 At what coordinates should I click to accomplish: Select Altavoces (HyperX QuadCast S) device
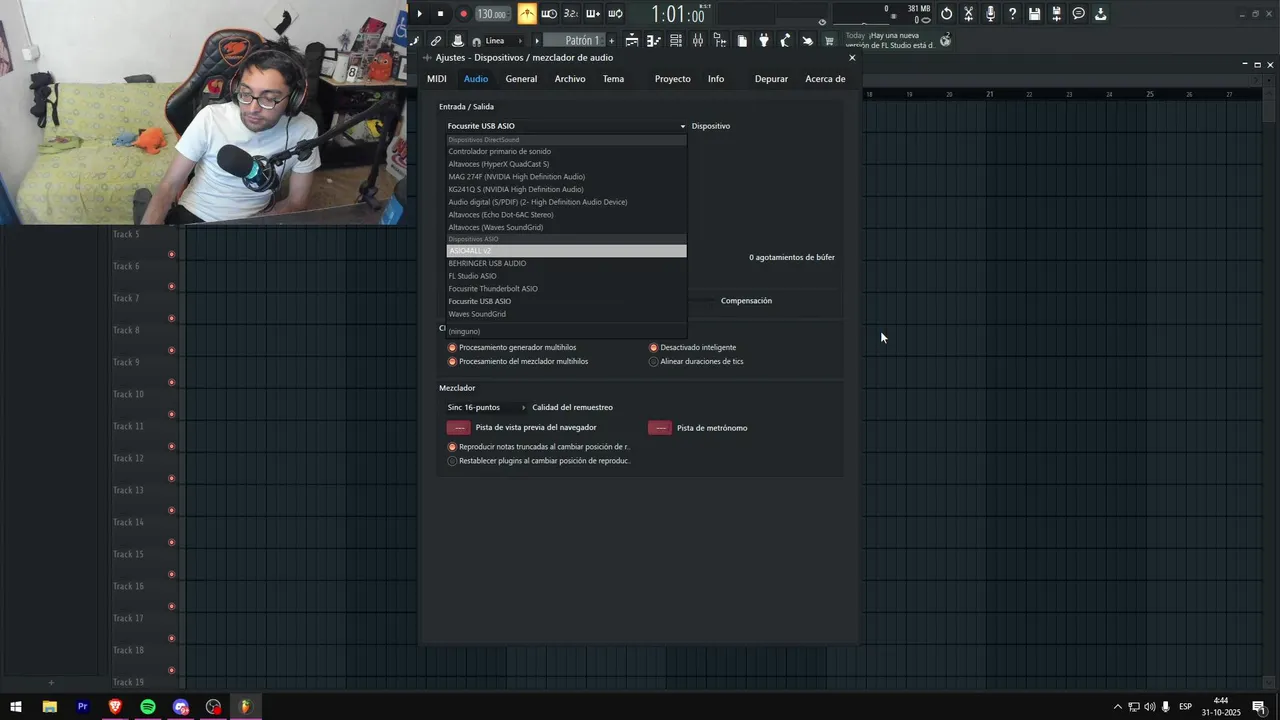566,164
